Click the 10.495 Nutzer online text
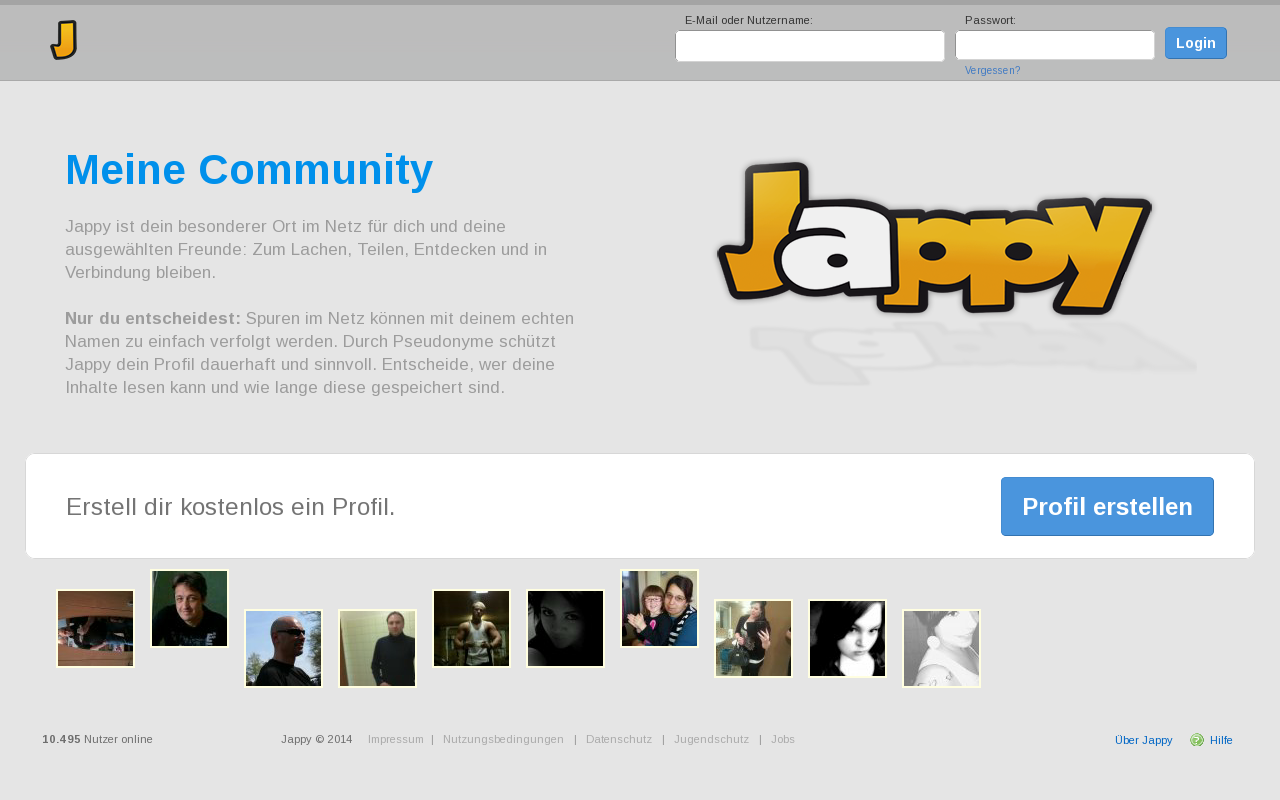1280x800 pixels. pyautogui.click(x=97, y=740)
